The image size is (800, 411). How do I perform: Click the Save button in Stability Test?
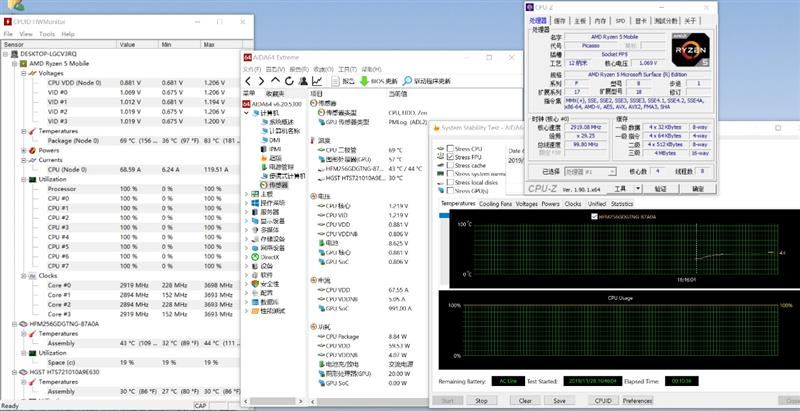pos(559,401)
